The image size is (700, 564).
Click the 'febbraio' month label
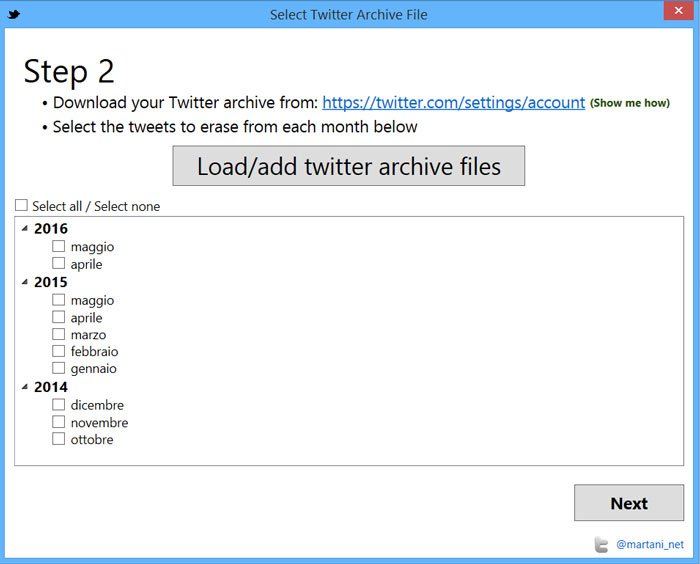[x=94, y=351]
